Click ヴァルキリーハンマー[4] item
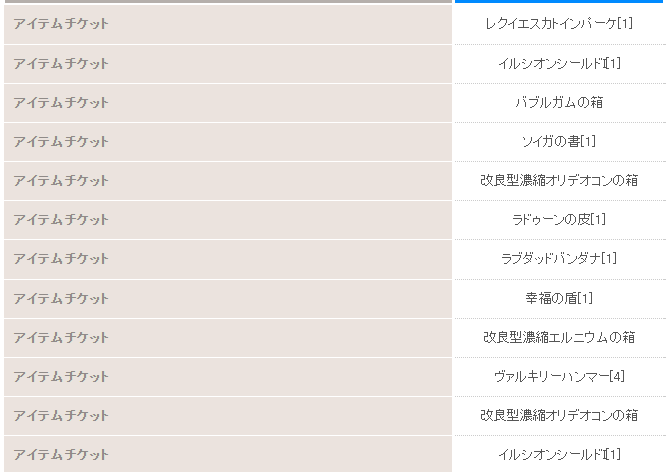666x472 pixels. 559,376
